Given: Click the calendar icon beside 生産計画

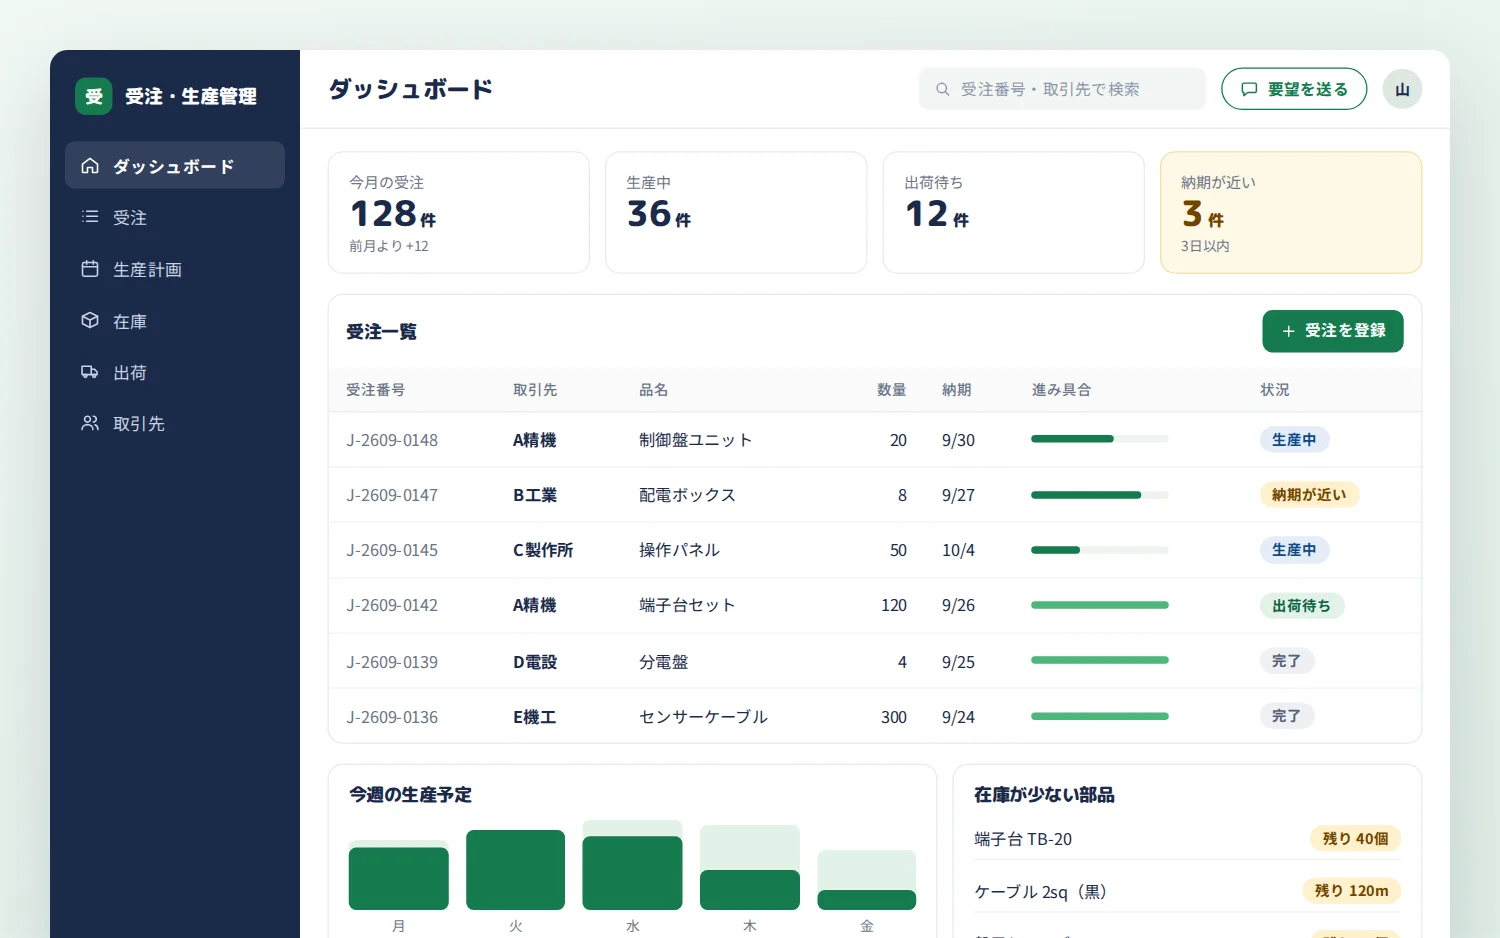Looking at the screenshot, I should click(90, 269).
